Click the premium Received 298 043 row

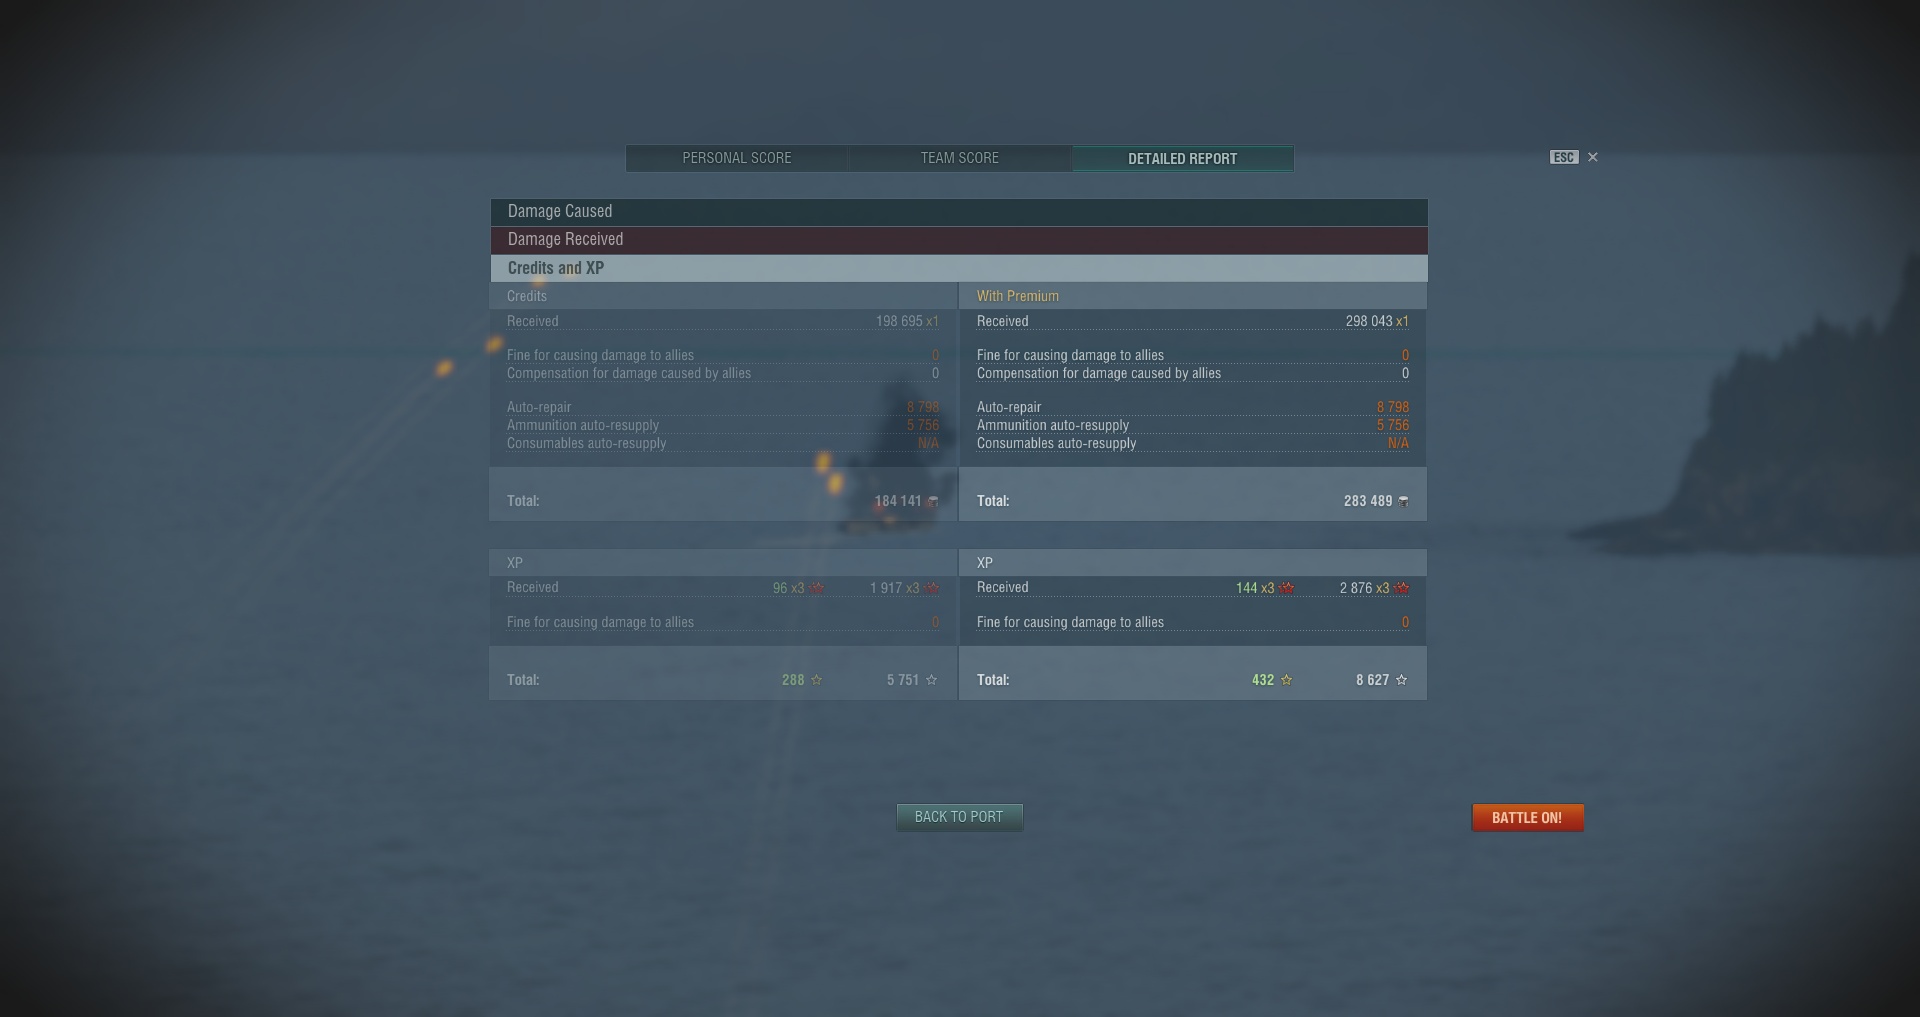[x=1193, y=321]
